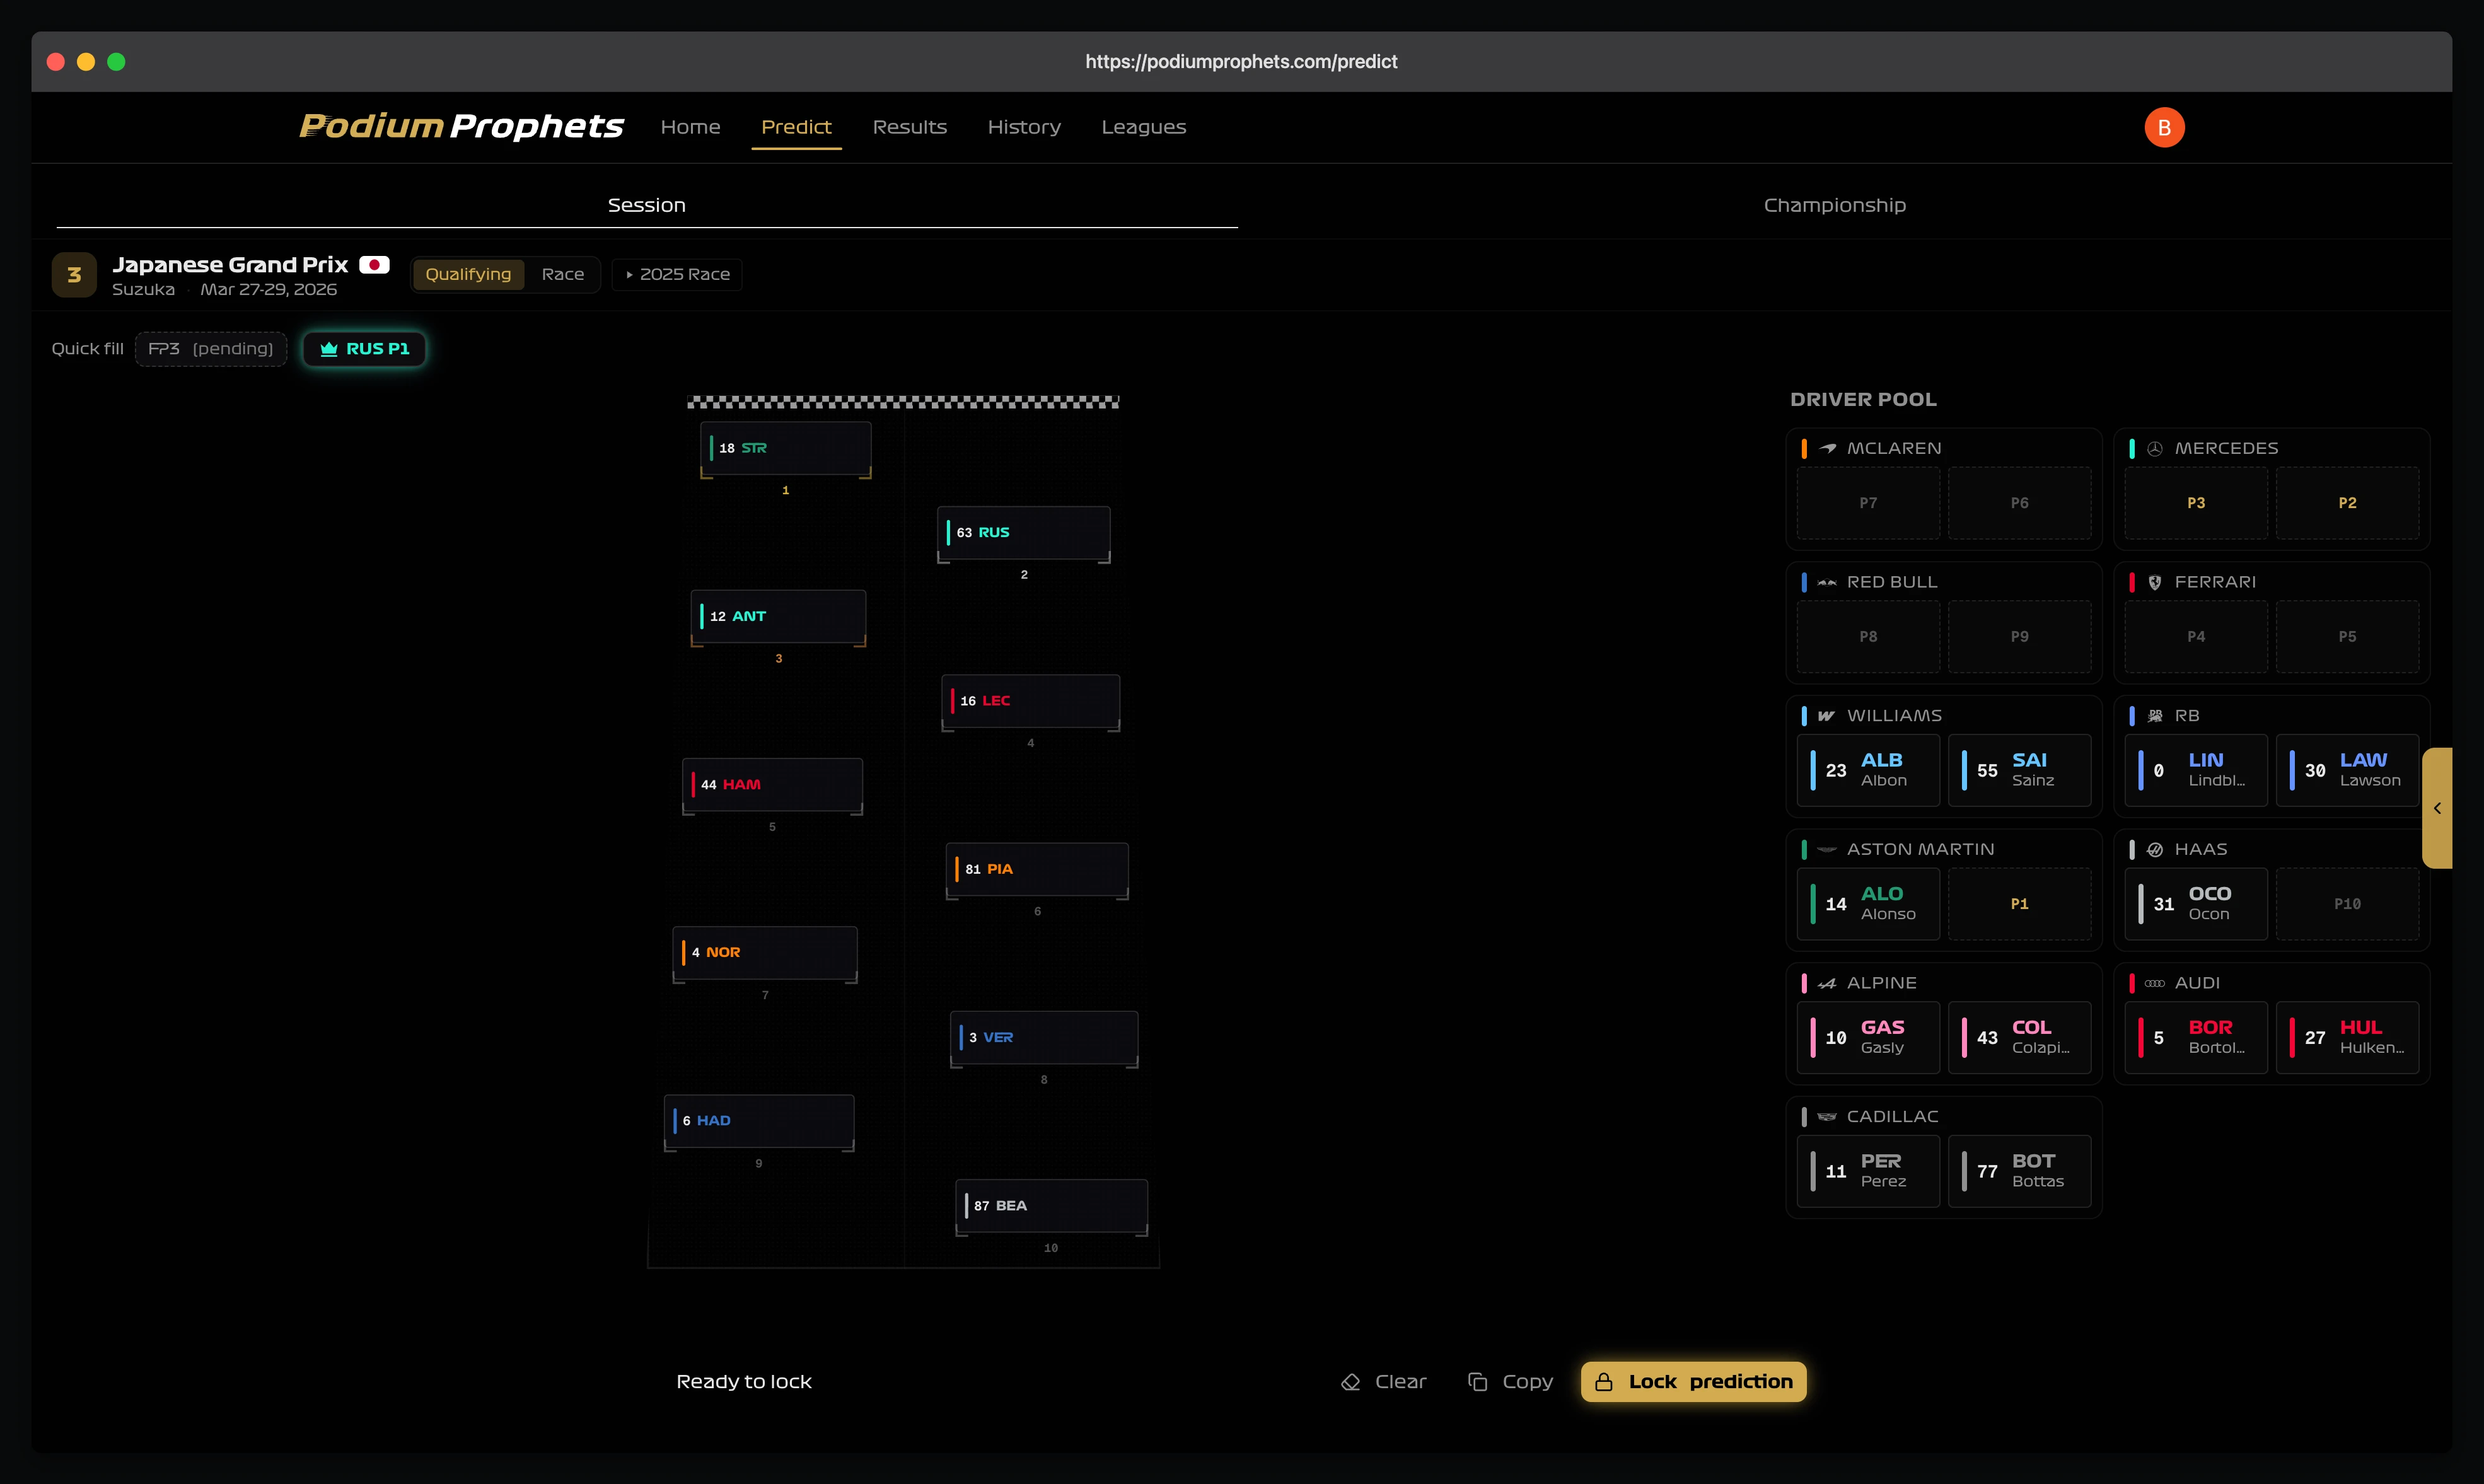Click the Williams W logo icon

1826,716
